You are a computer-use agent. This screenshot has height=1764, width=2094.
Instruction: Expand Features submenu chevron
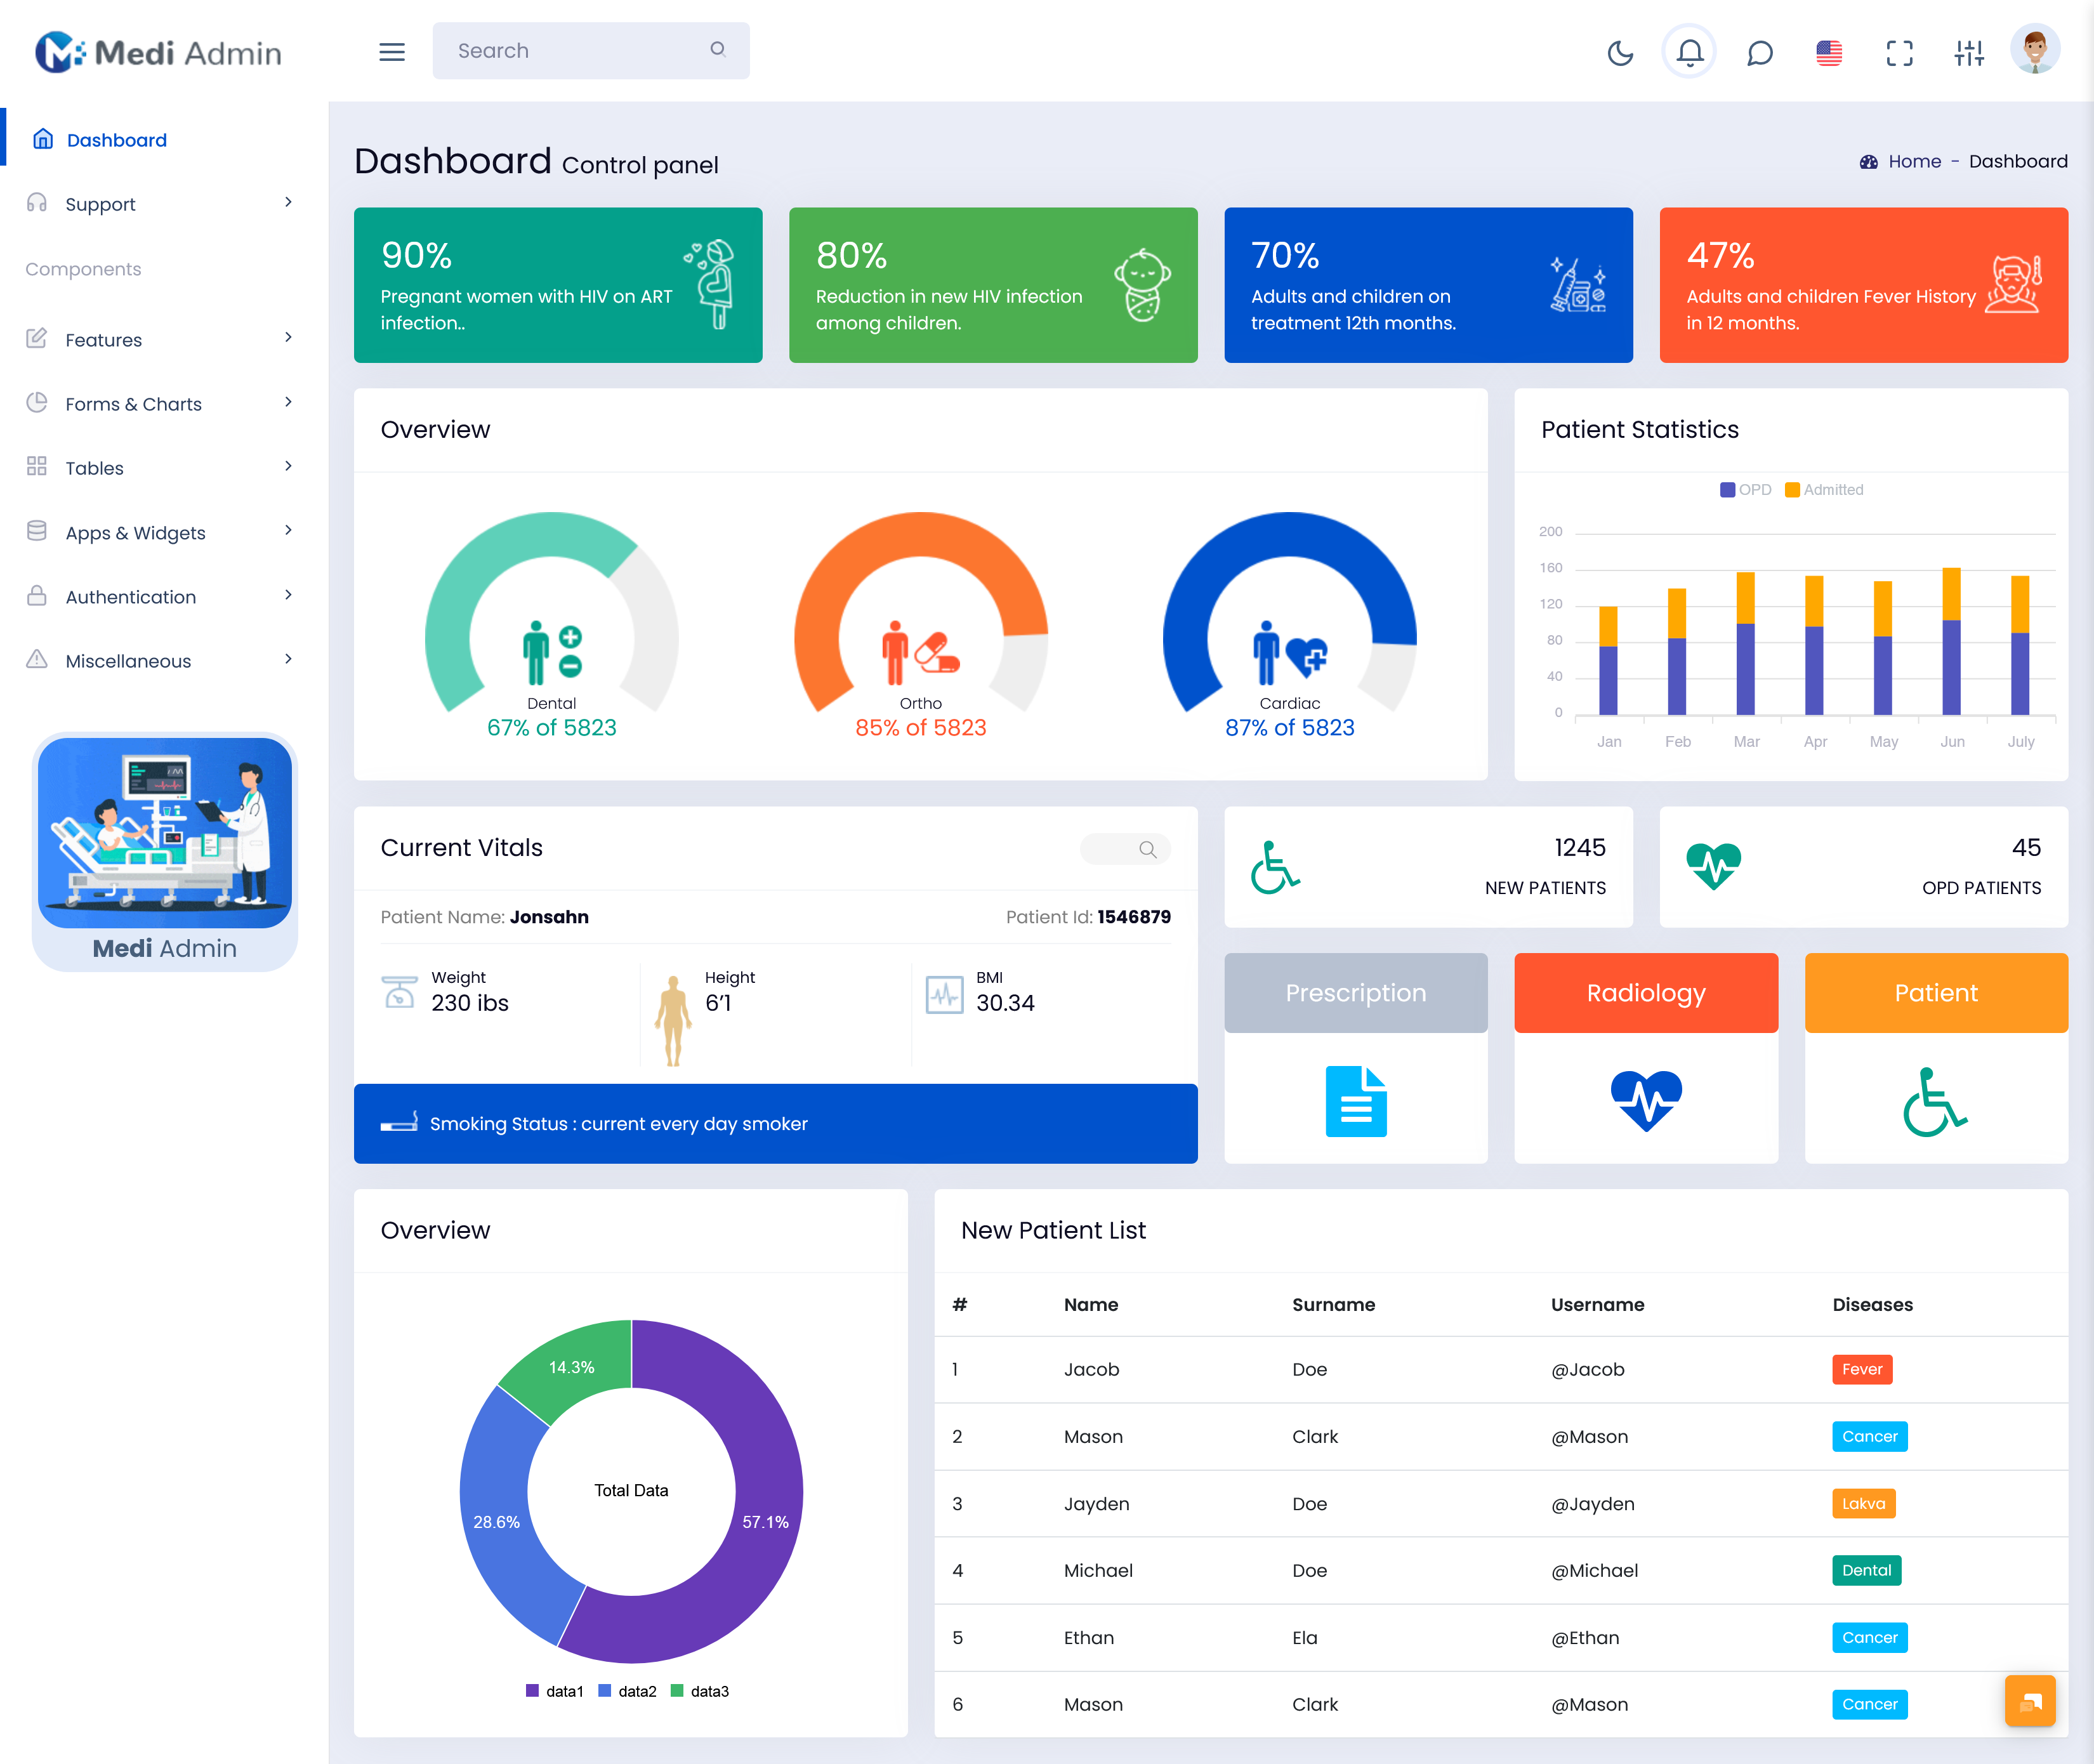tap(288, 338)
